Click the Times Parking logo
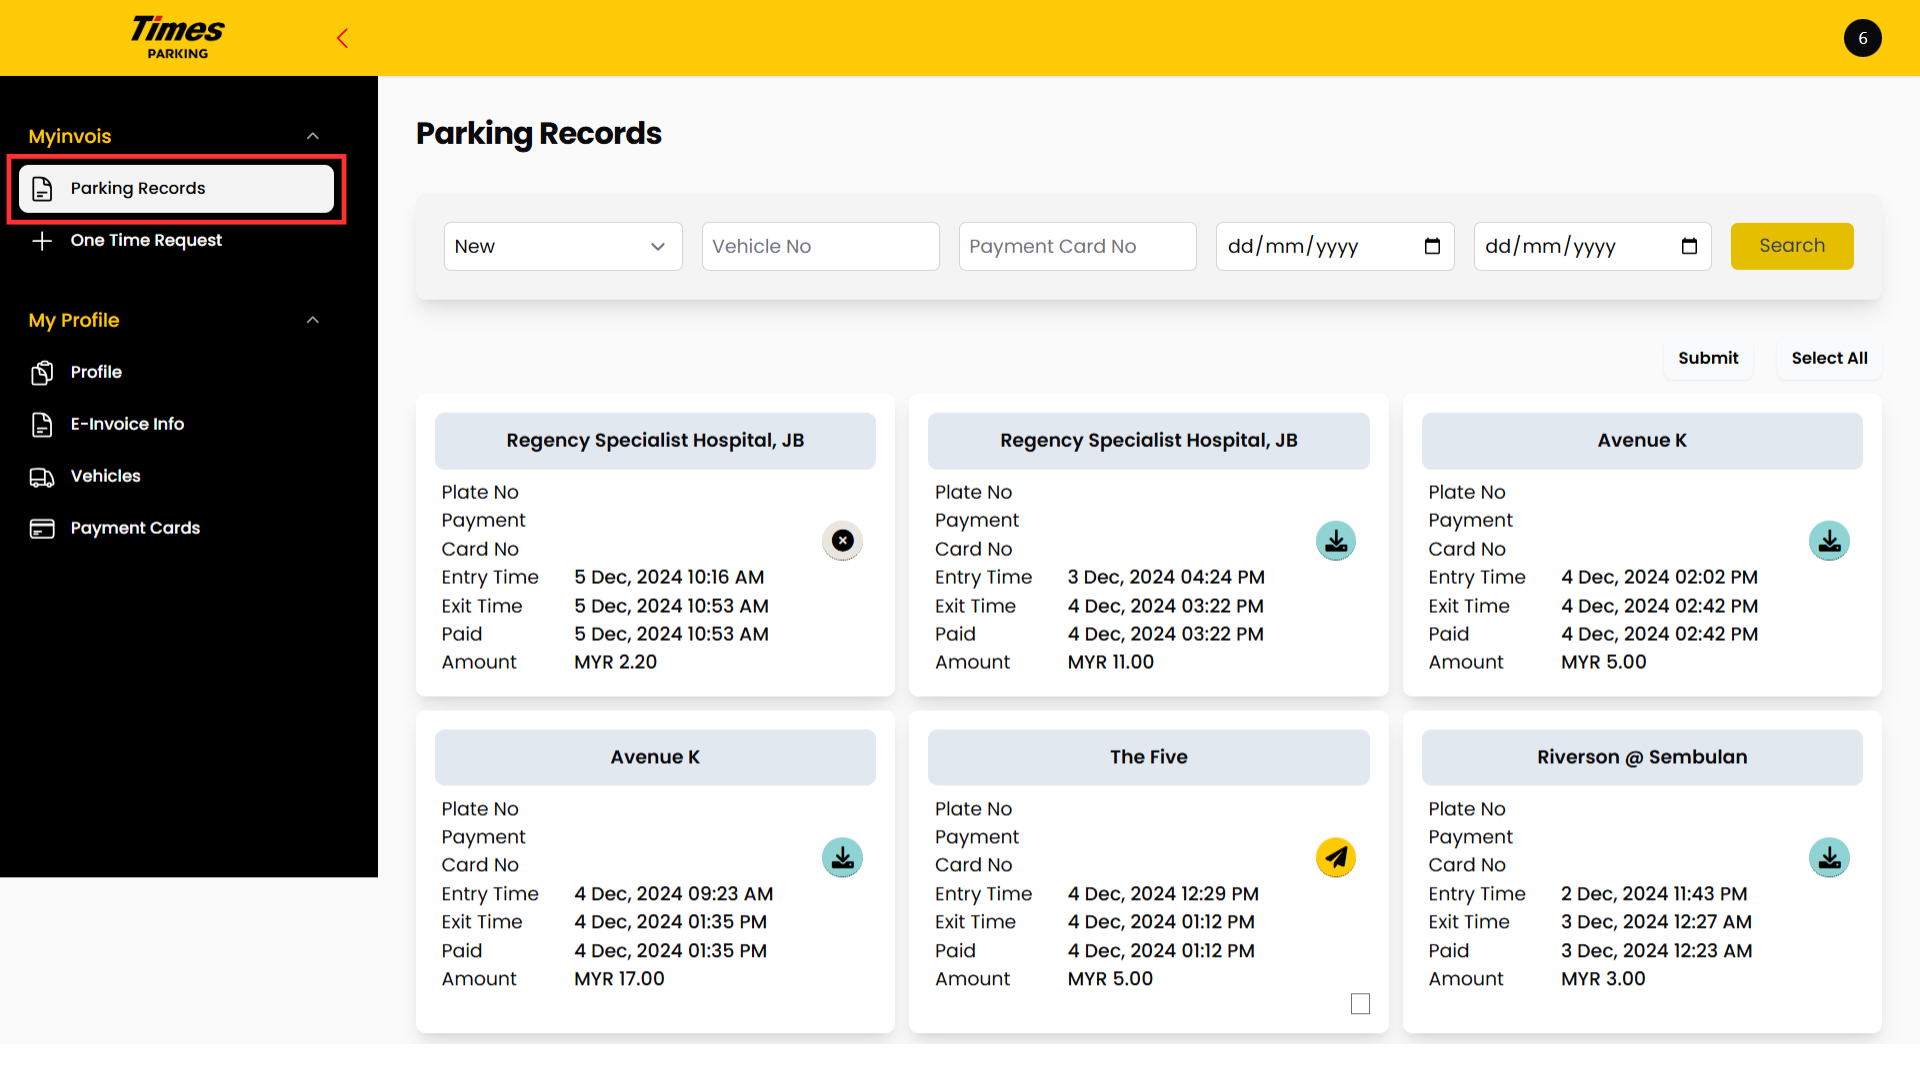The width and height of the screenshot is (1920, 1080). pos(178,38)
